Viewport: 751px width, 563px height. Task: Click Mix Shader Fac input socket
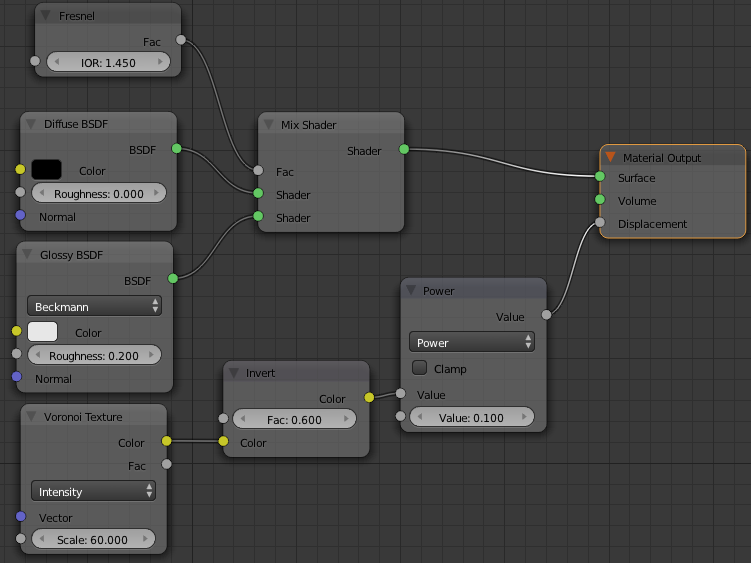[258, 170]
